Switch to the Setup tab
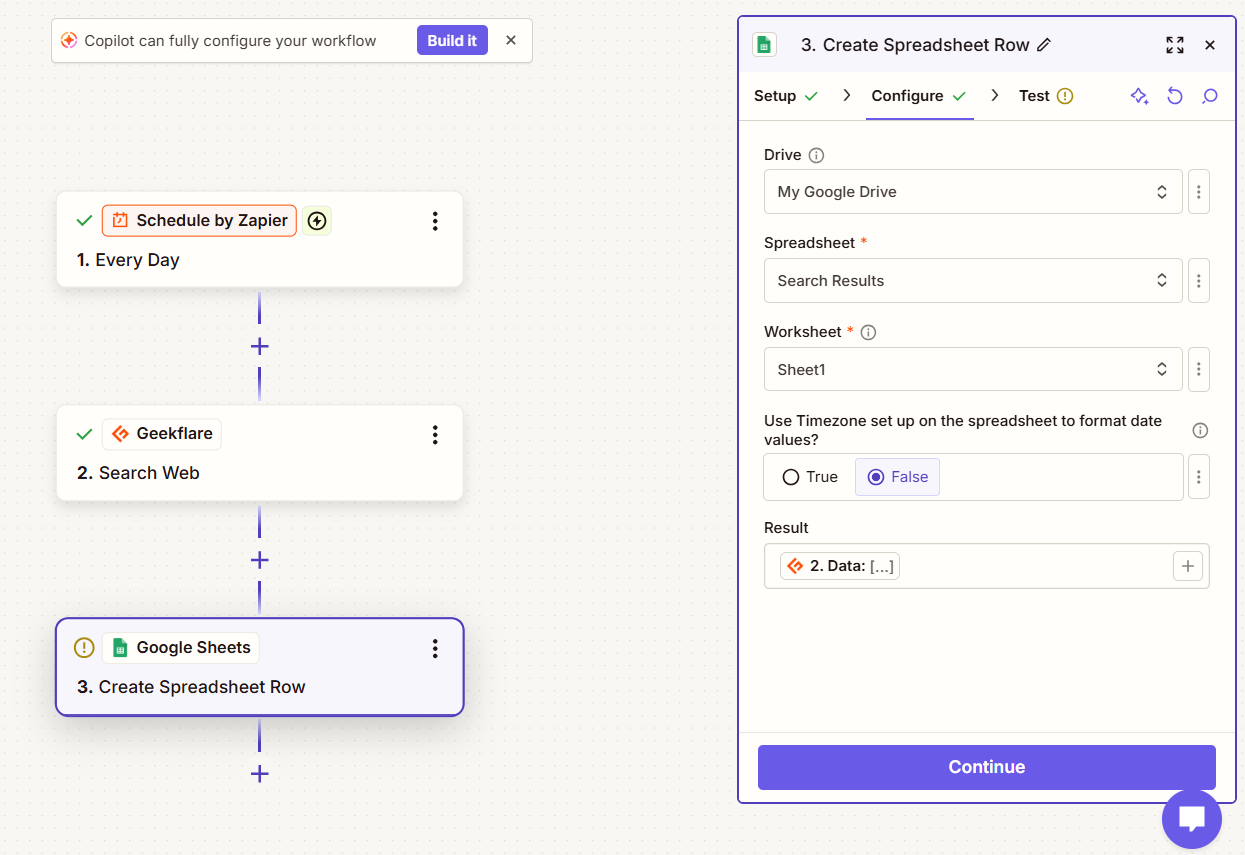 786,96
